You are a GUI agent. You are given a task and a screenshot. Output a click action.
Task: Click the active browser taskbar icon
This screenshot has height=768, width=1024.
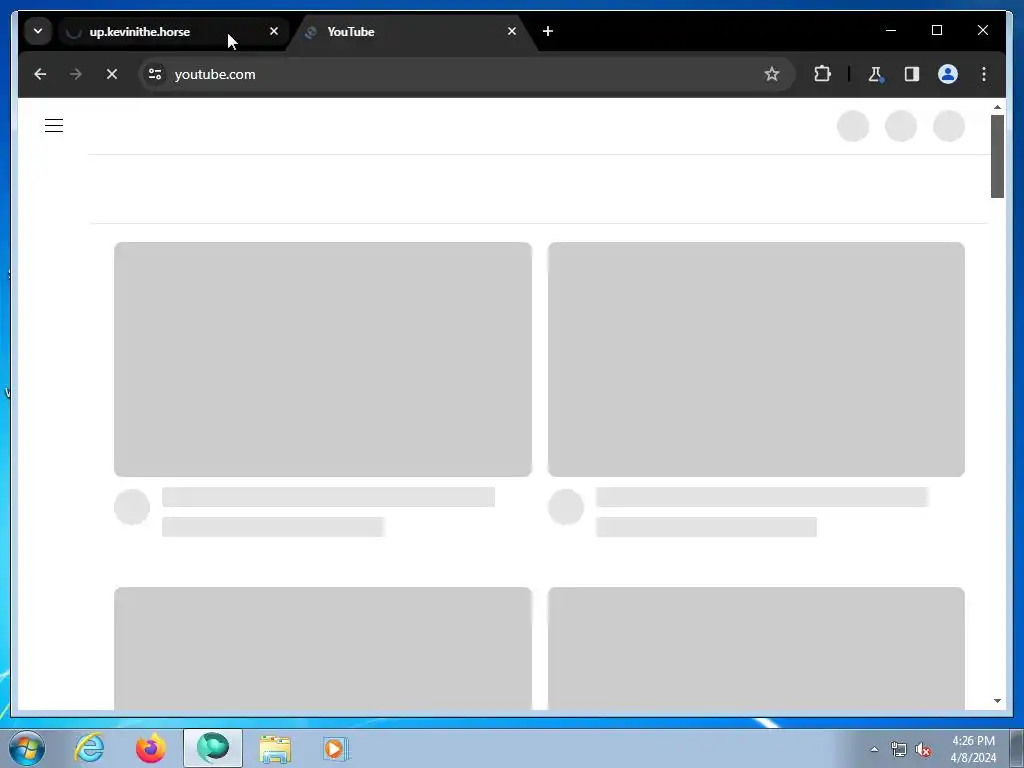coord(213,748)
